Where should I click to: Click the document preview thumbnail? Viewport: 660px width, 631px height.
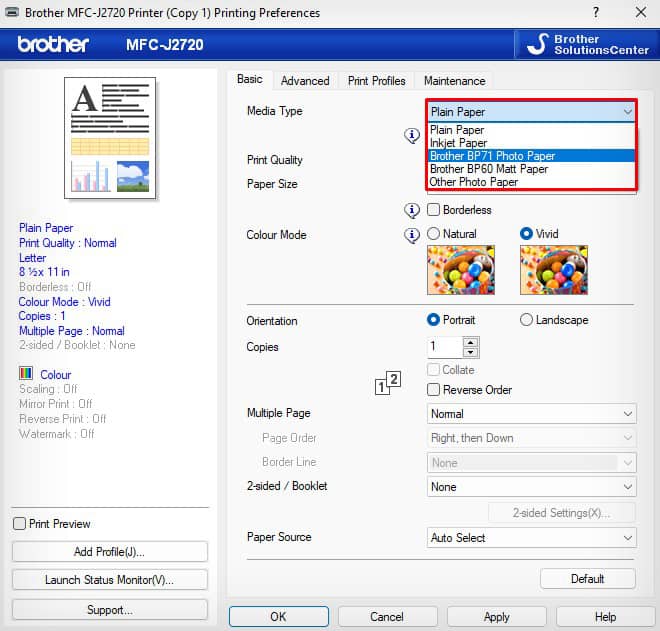pos(110,138)
